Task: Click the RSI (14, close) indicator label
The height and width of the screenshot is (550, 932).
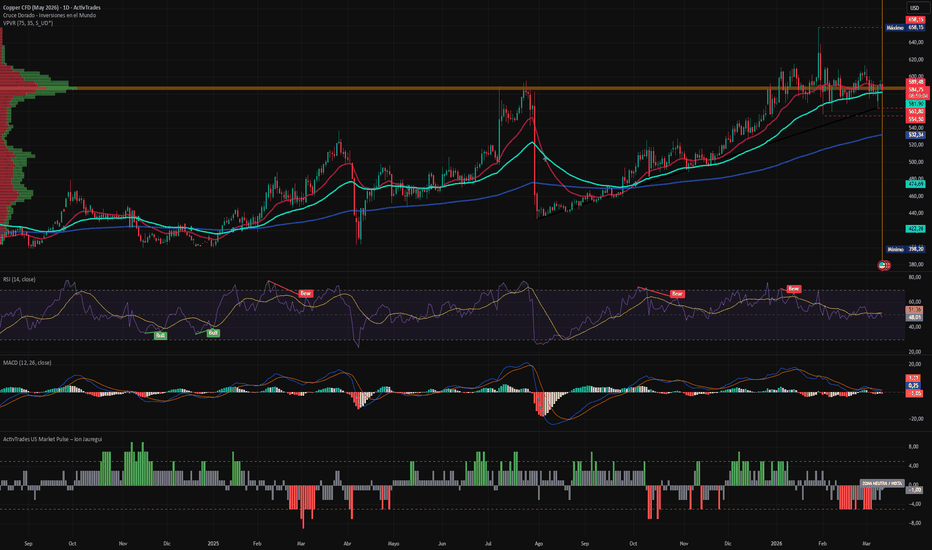Action: coord(19,279)
